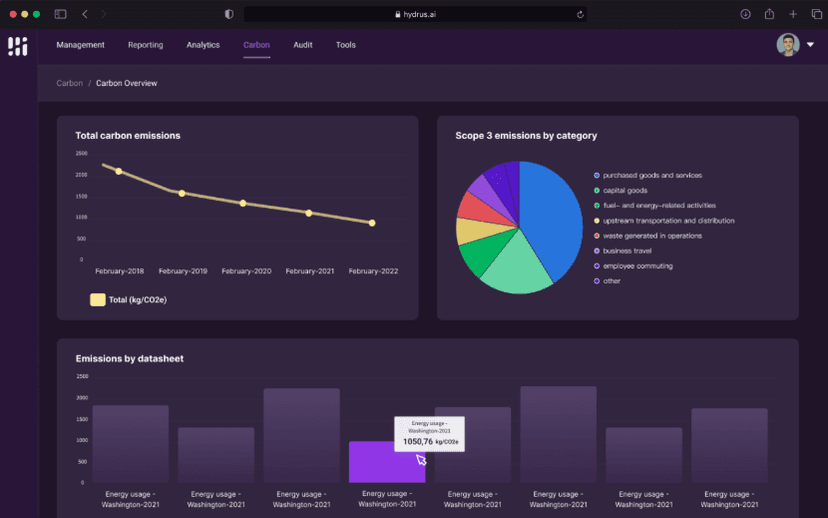This screenshot has height=518, width=828.
Task: Open the Management menu
Action: pyautogui.click(x=80, y=45)
